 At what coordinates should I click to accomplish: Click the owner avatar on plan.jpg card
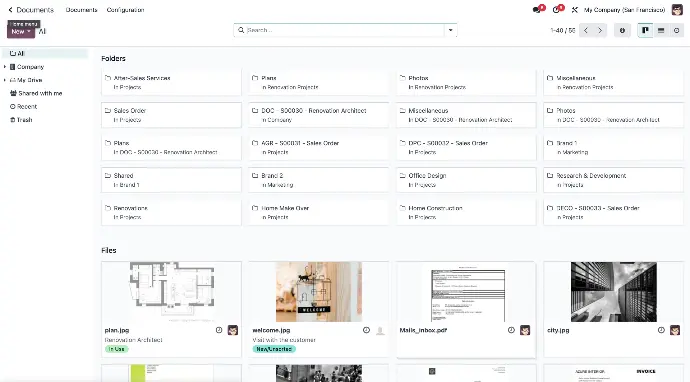click(x=233, y=330)
